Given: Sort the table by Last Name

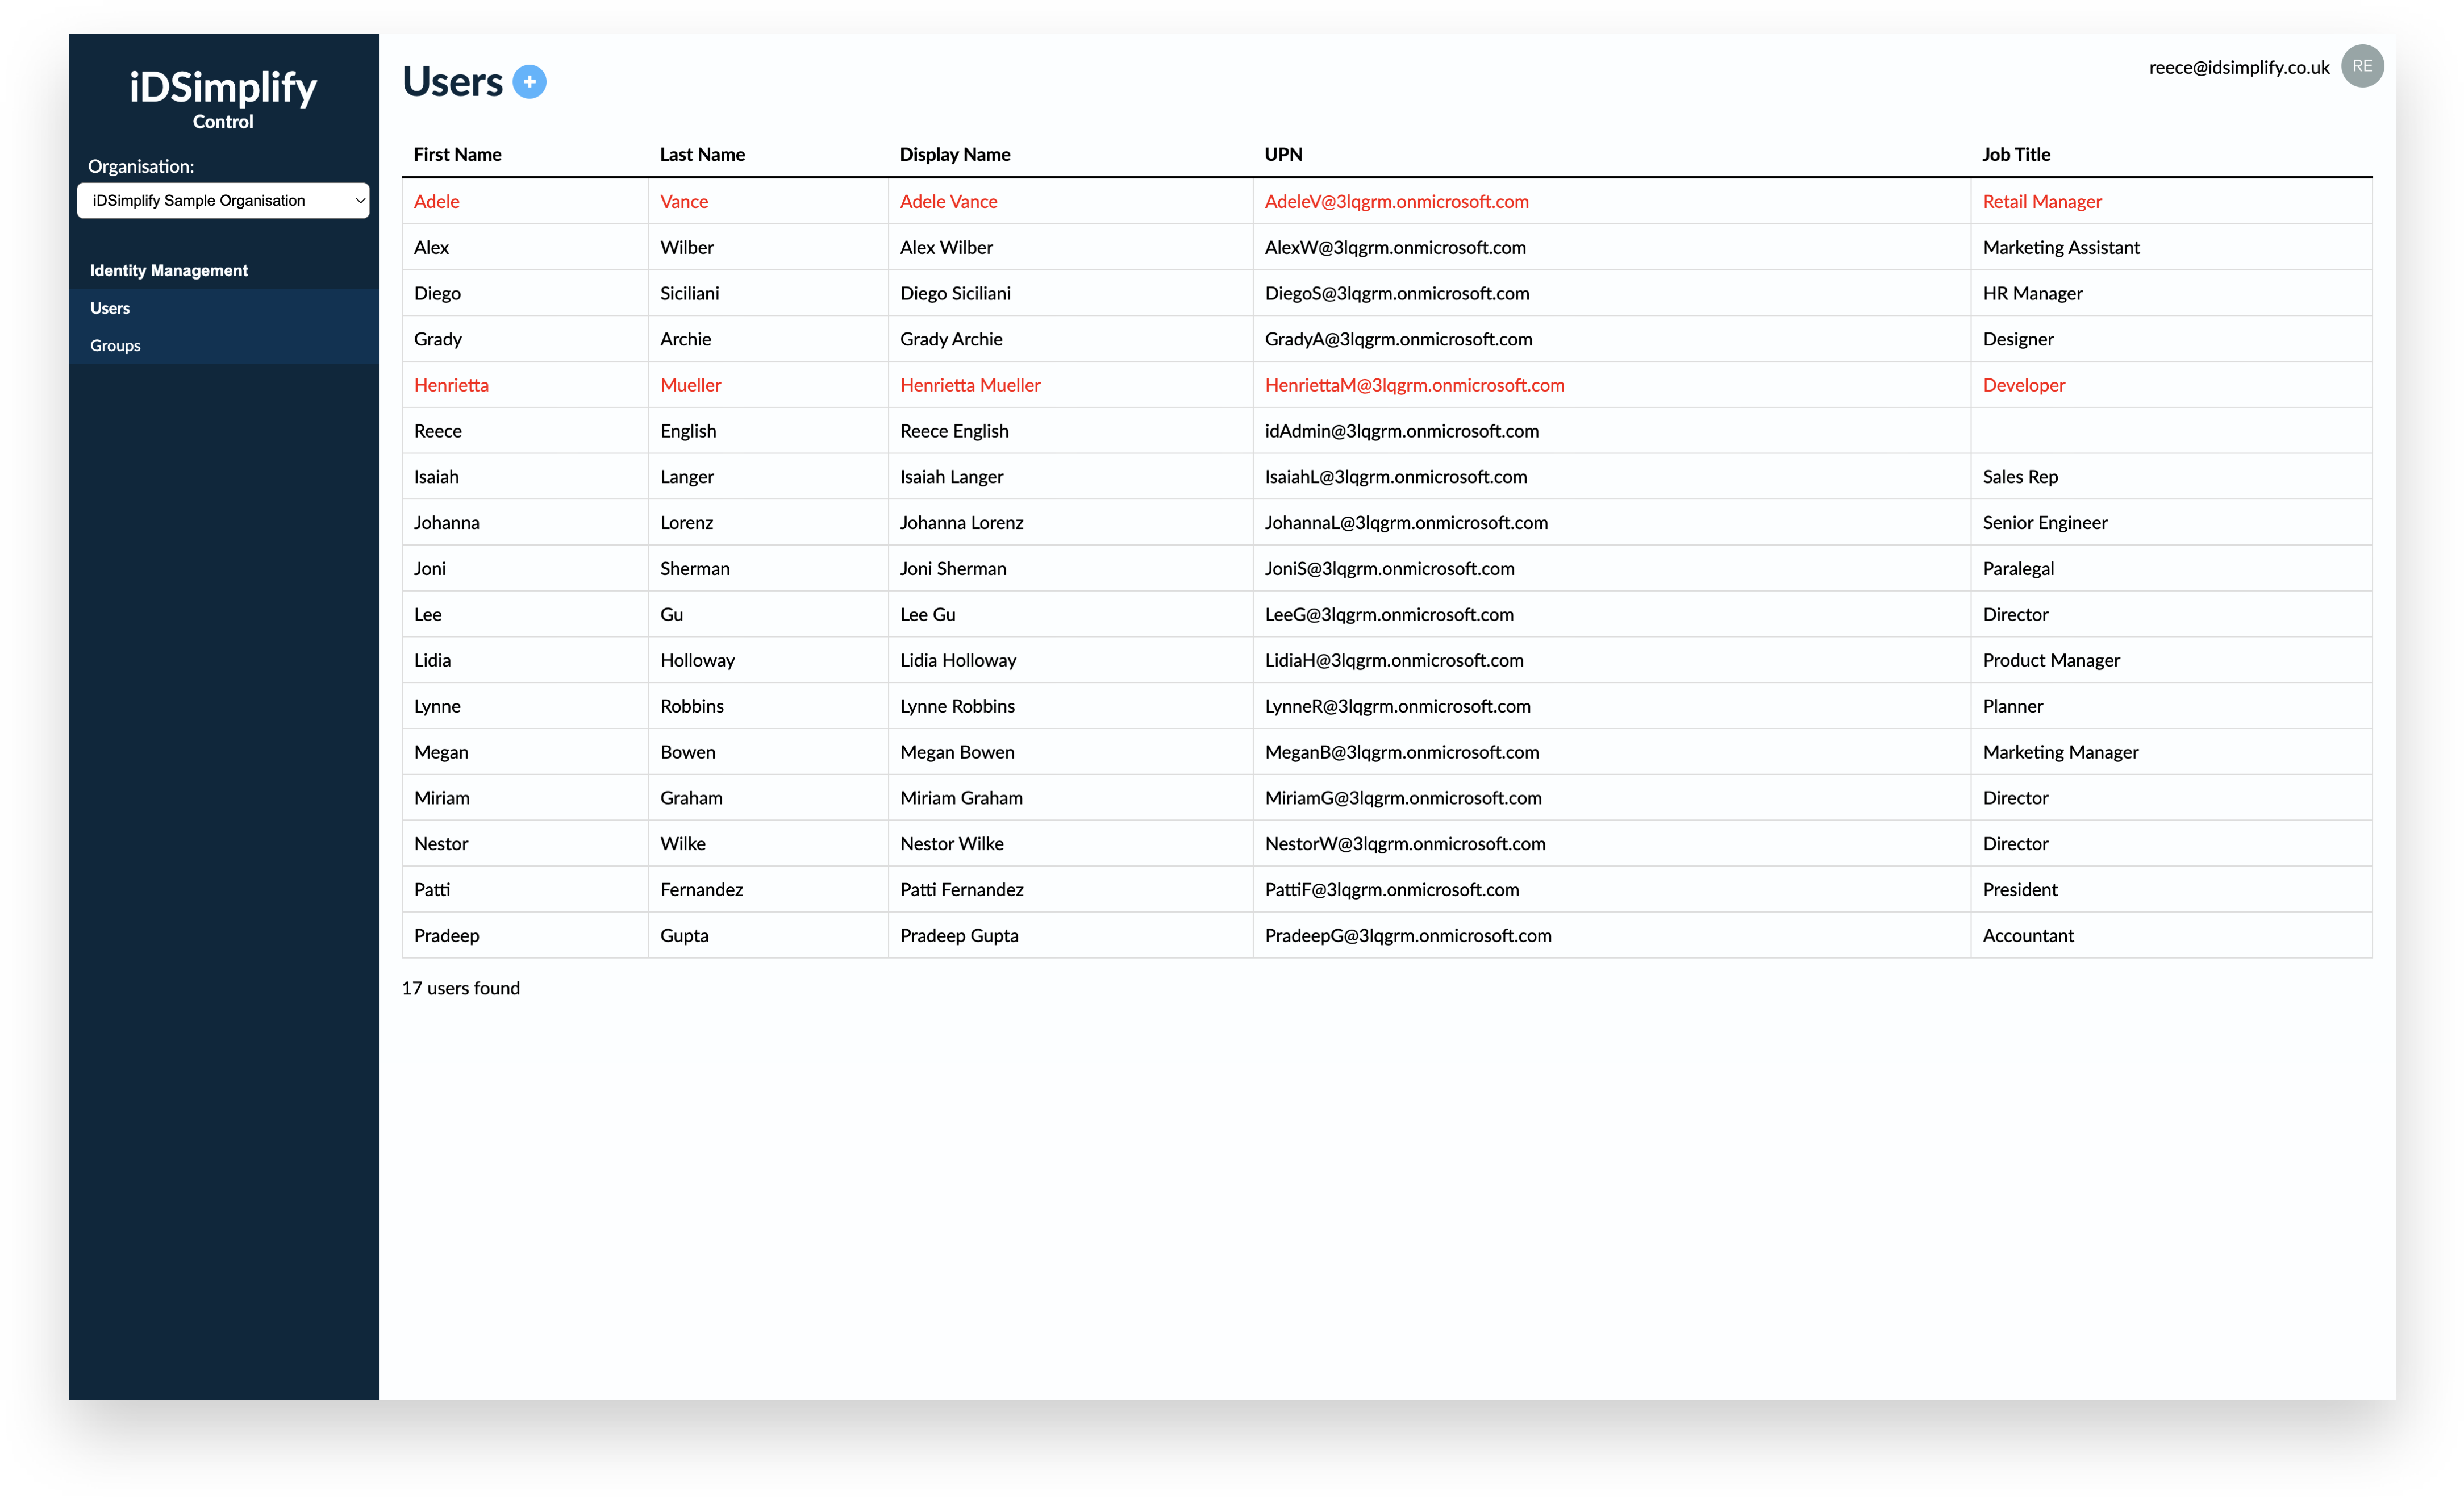Looking at the screenshot, I should [x=702, y=154].
